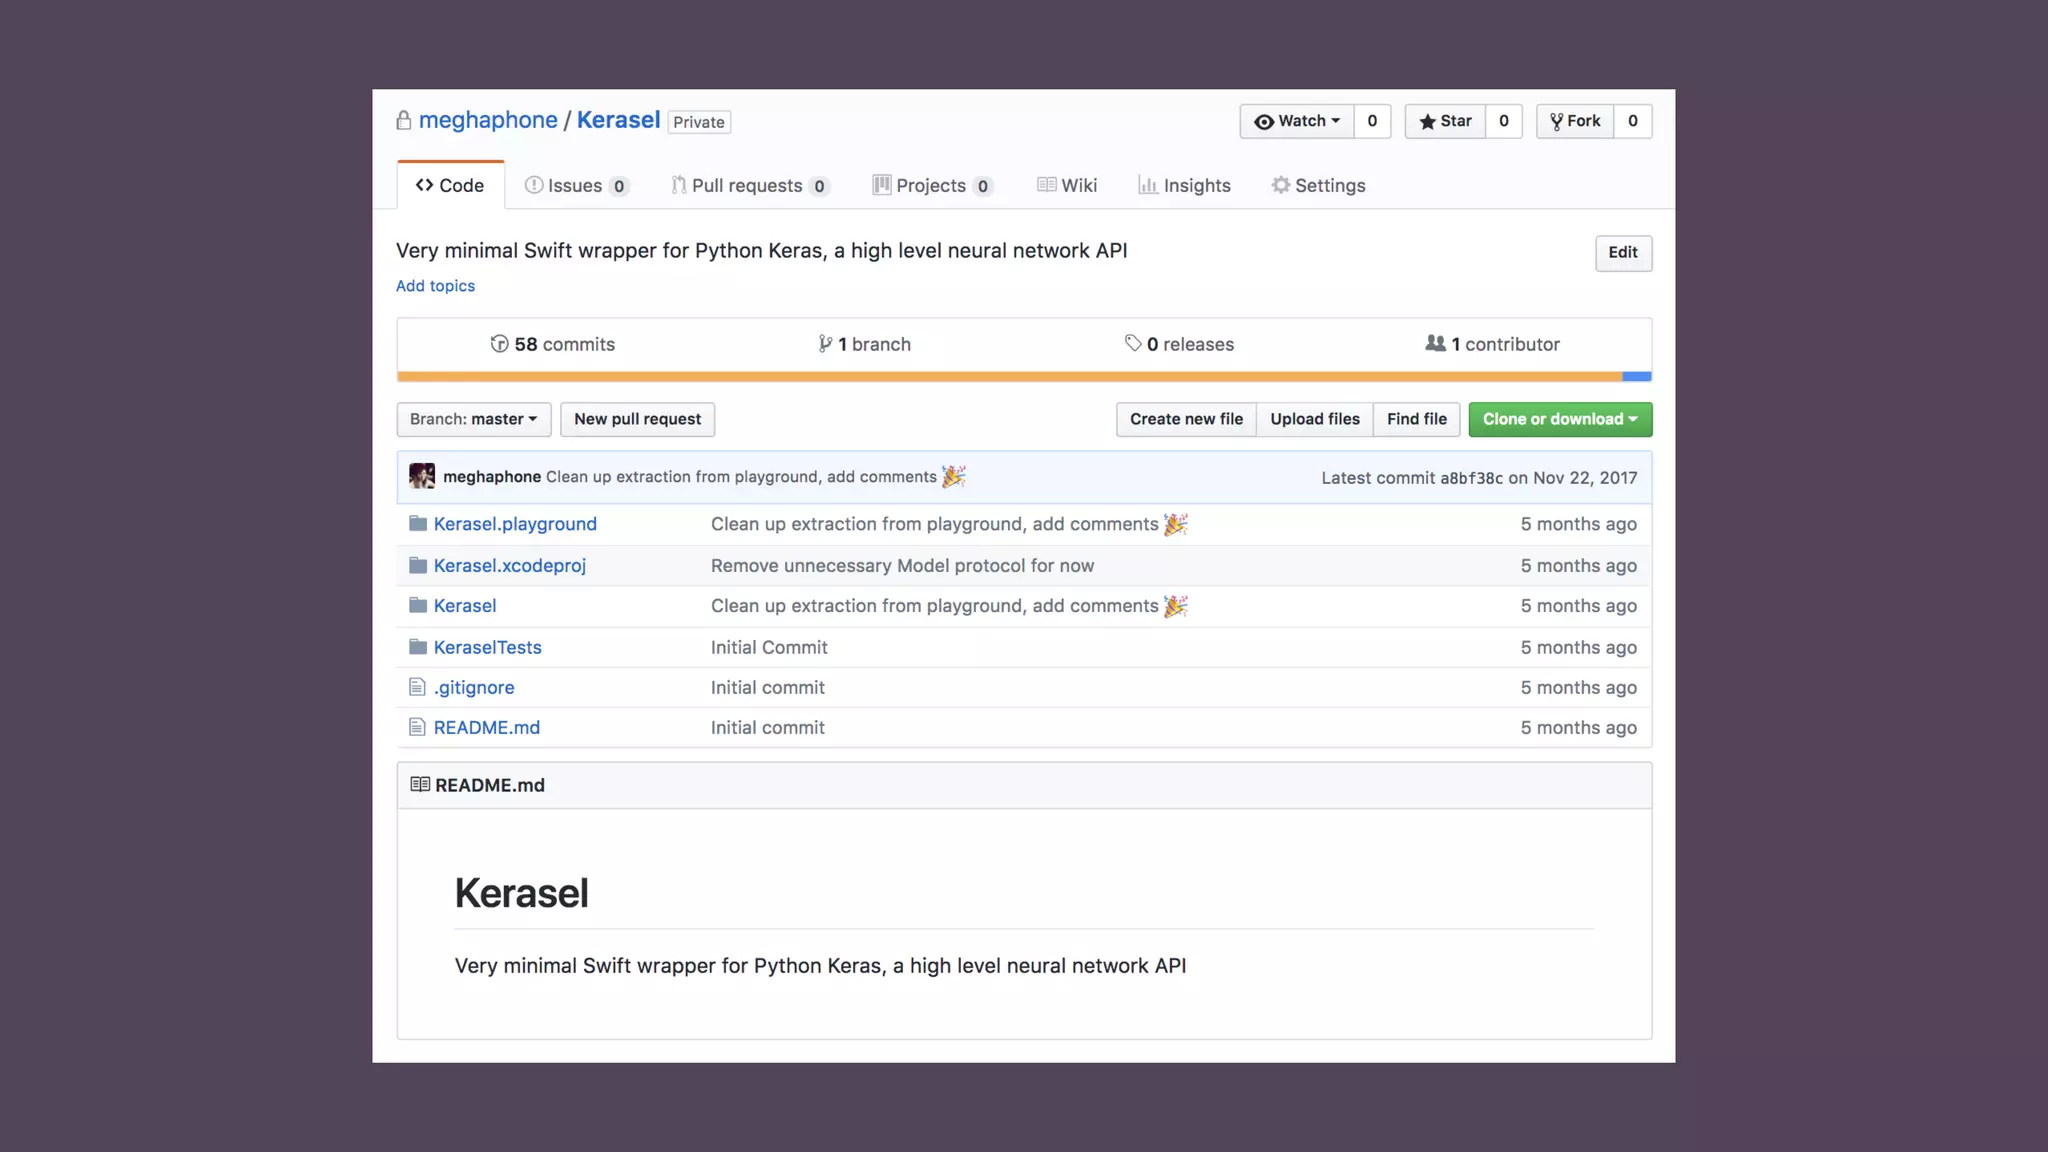Click the Settings gear icon
This screenshot has height=1152, width=2048.
pos(1280,185)
